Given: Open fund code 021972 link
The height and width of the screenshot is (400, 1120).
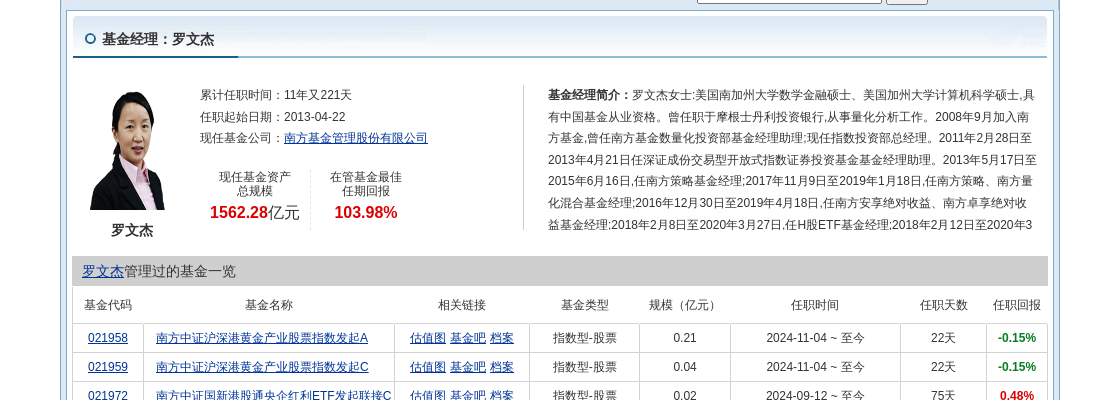Looking at the screenshot, I should 108,395.
